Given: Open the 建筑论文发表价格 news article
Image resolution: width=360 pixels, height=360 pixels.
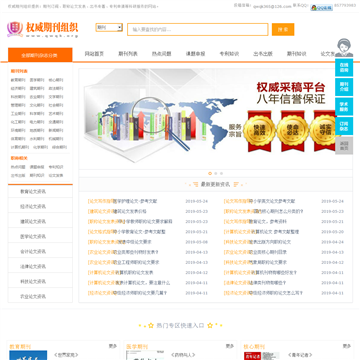Looking at the screenshot, I should [x=130, y=211].
